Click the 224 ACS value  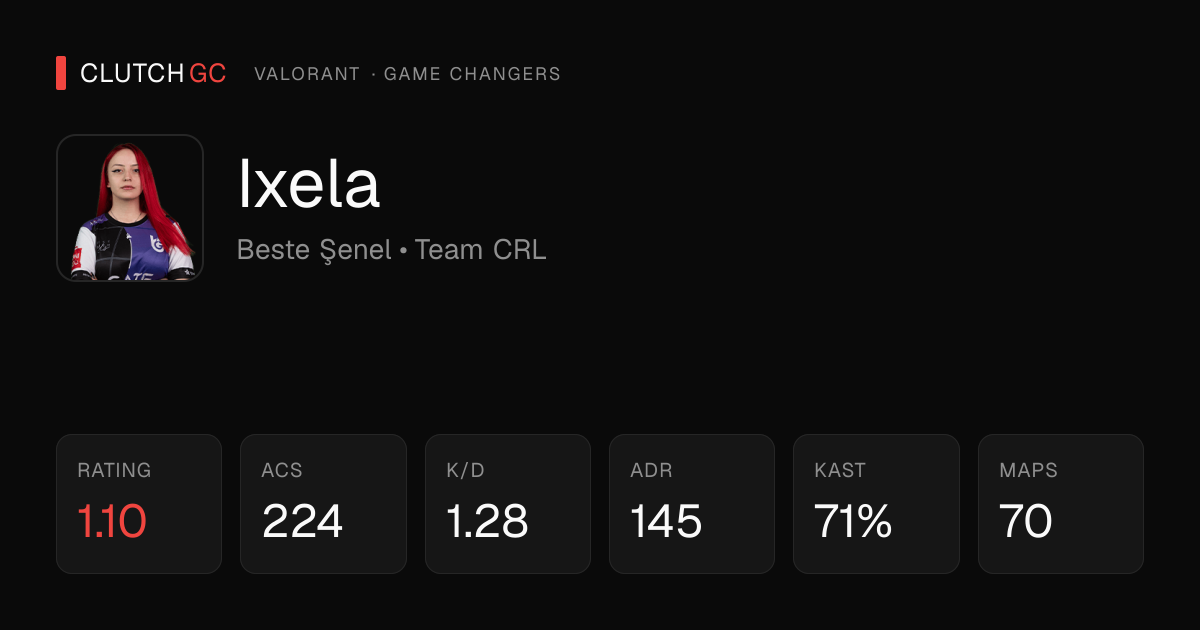point(302,521)
